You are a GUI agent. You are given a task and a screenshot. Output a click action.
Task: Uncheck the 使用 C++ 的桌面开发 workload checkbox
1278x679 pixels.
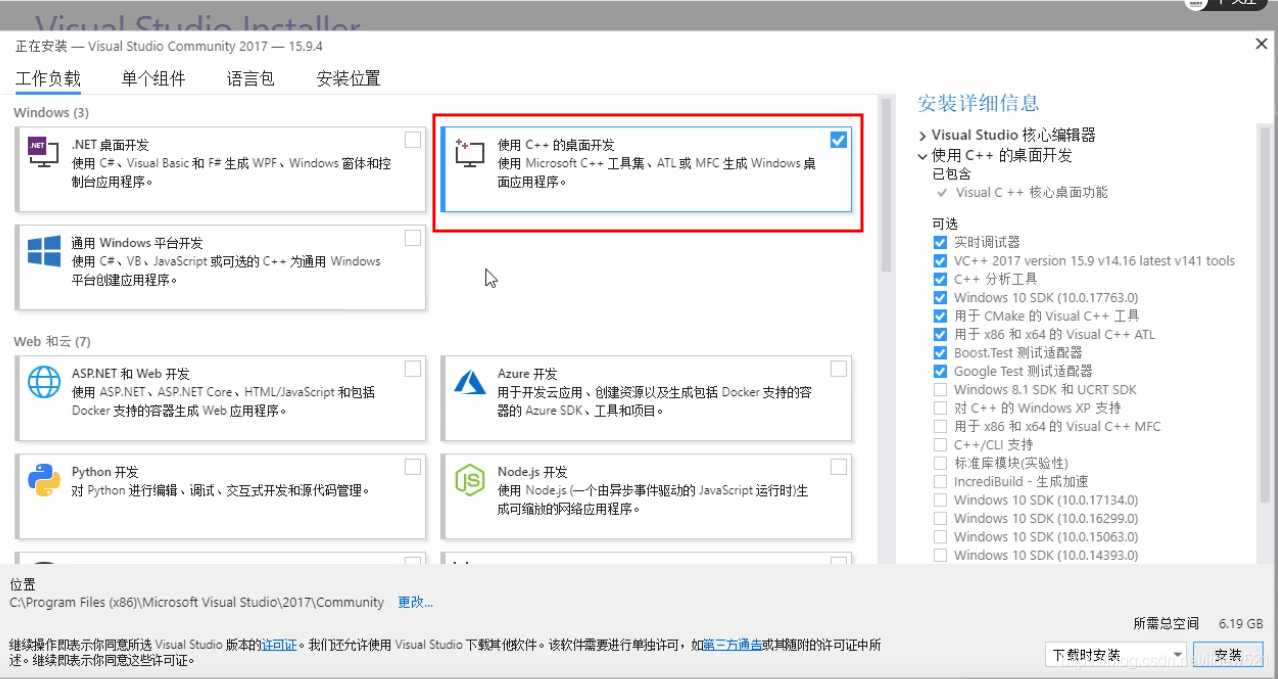point(838,140)
